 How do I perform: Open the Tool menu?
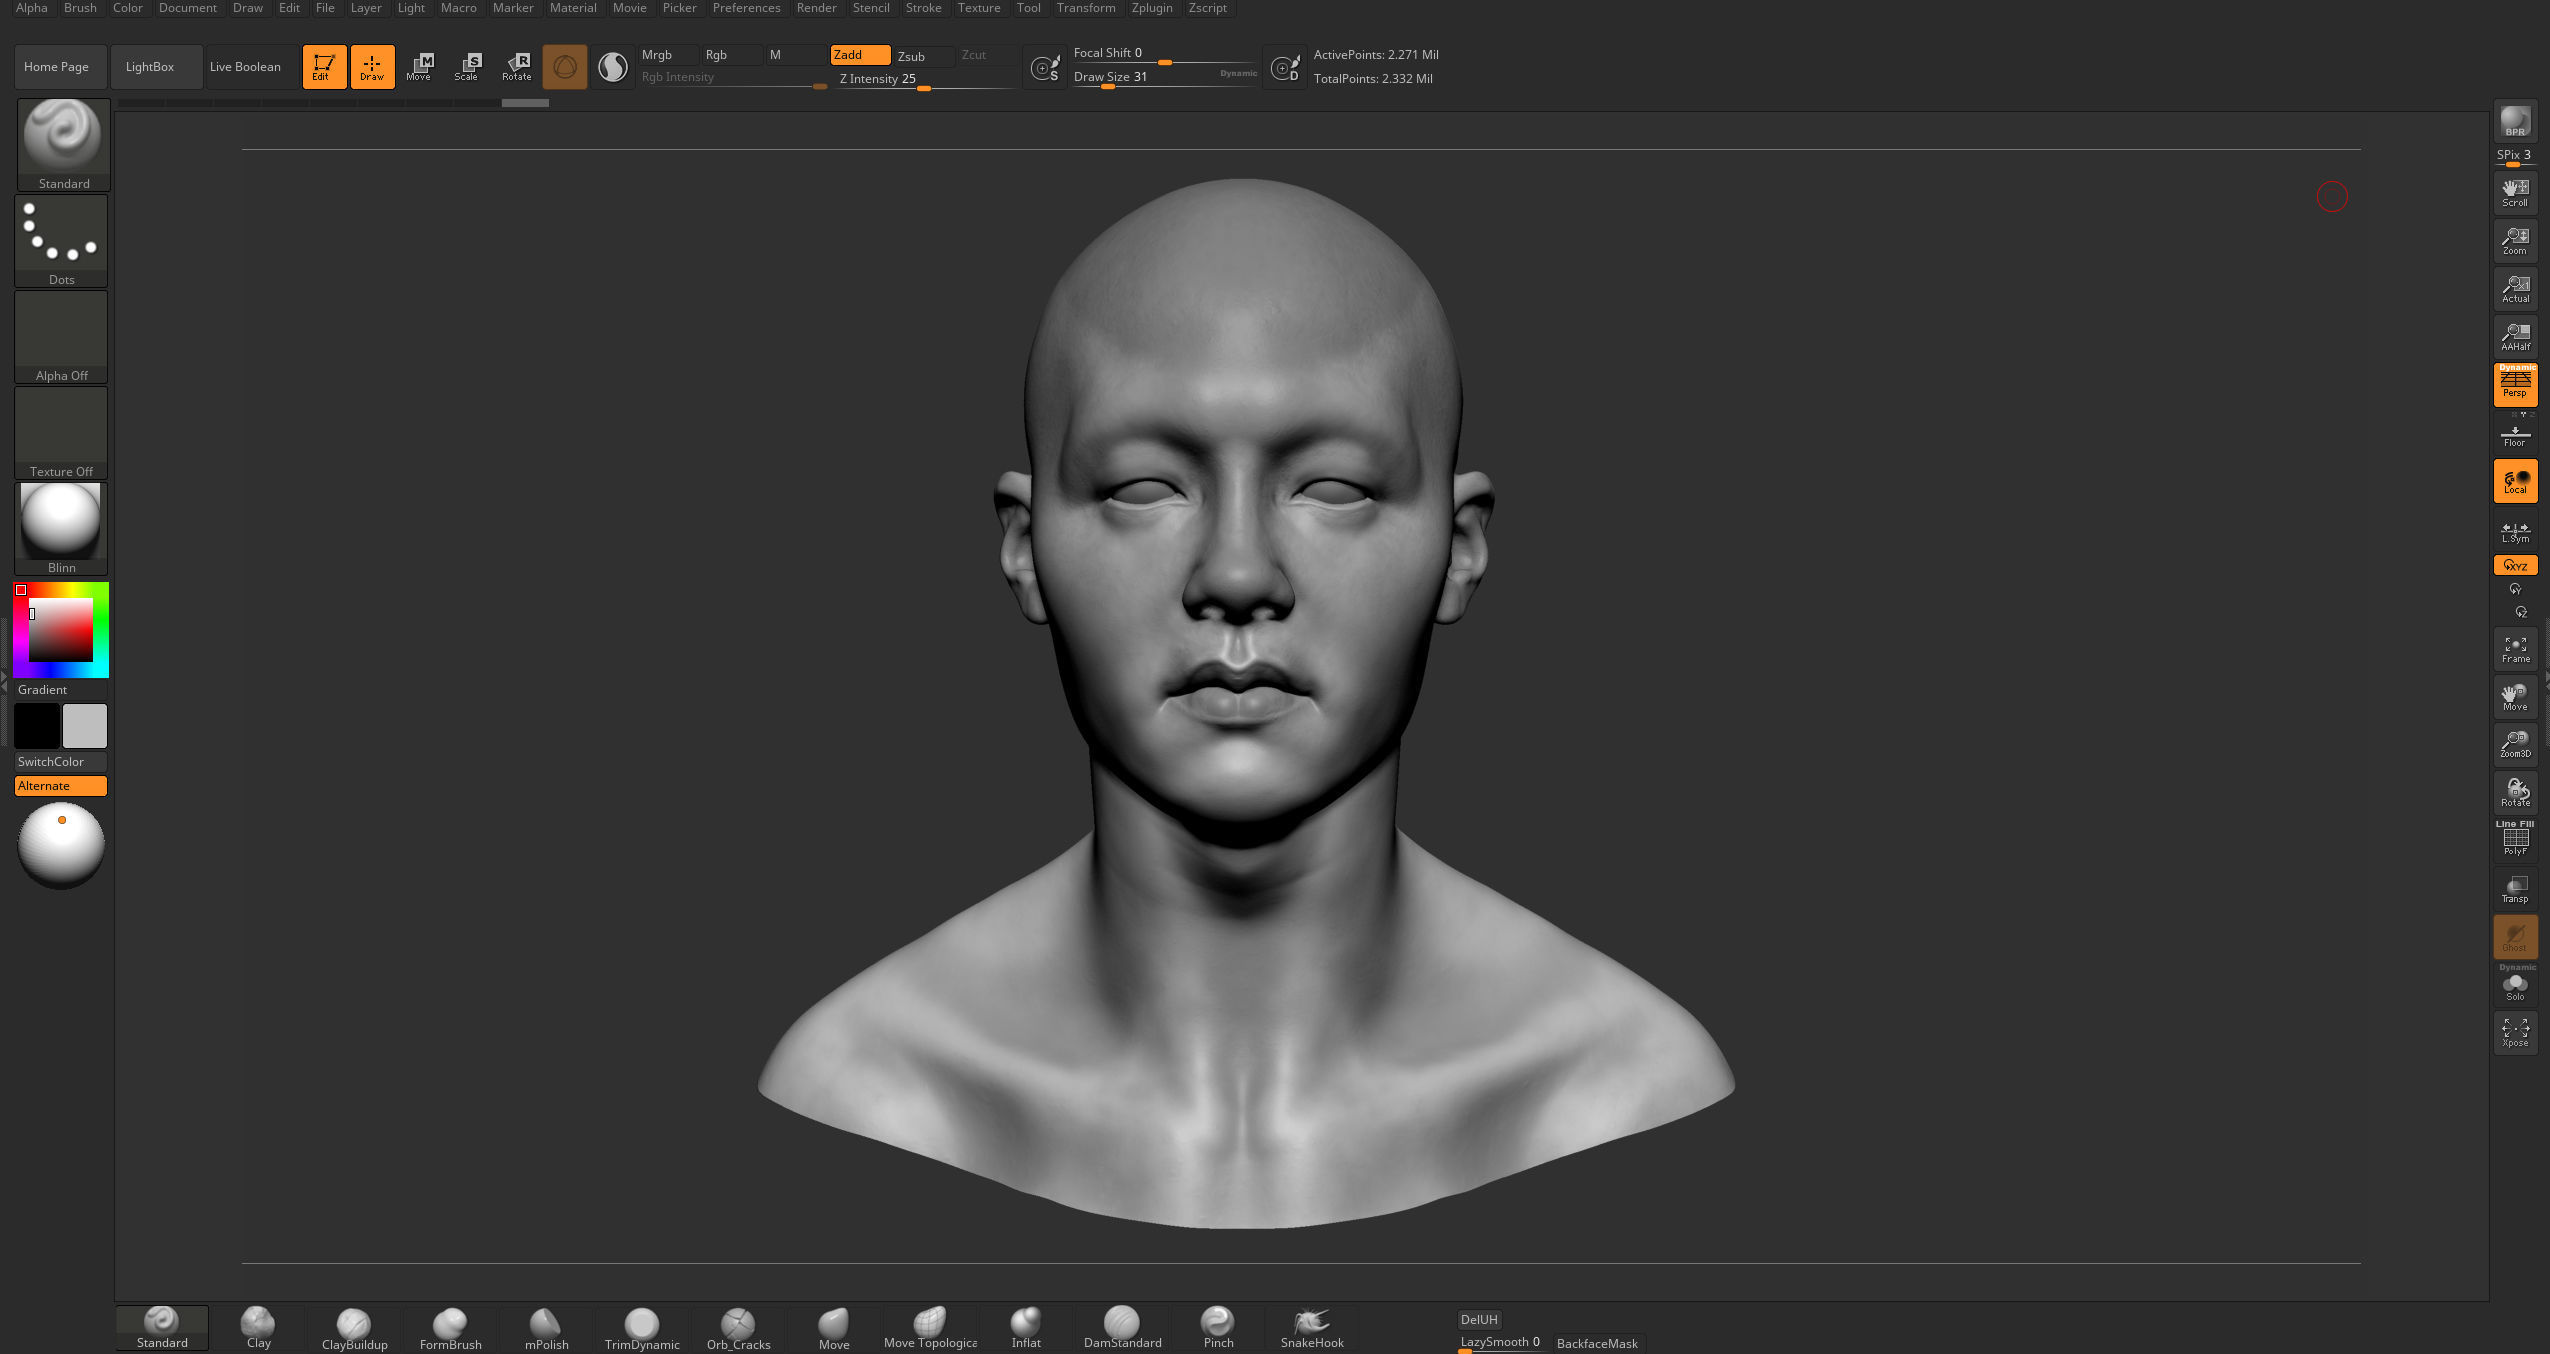click(1028, 8)
